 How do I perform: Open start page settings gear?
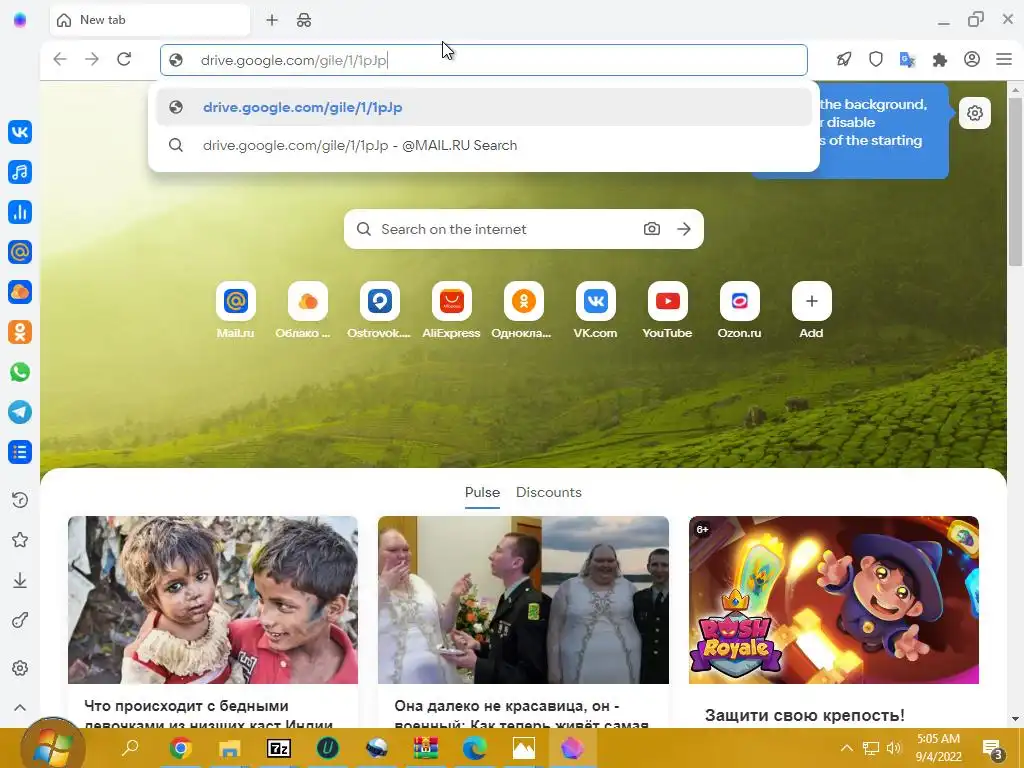click(974, 113)
